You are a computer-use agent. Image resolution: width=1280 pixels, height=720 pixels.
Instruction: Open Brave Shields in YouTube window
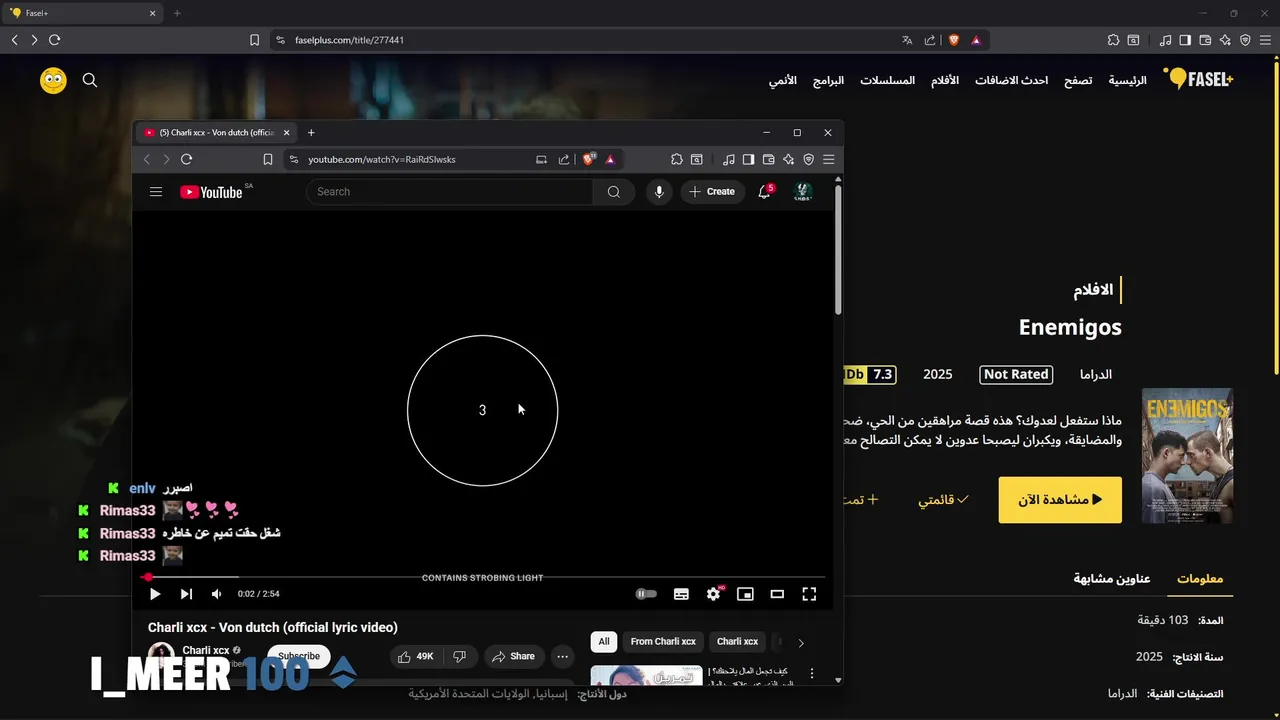tap(590, 159)
